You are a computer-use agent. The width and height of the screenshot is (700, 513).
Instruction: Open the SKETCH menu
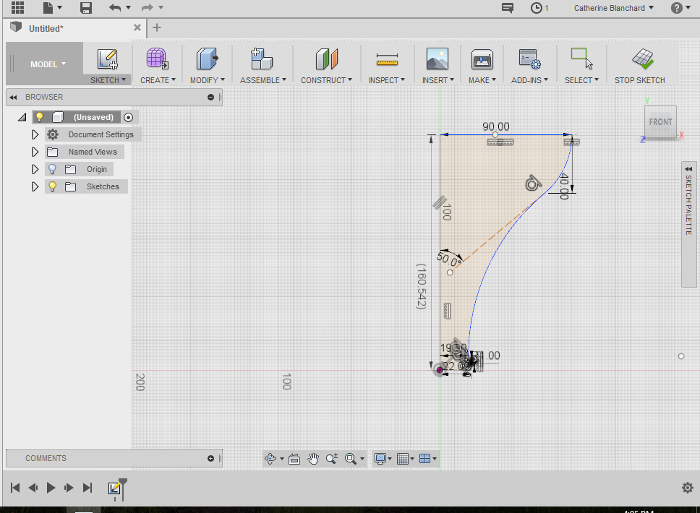pos(108,80)
